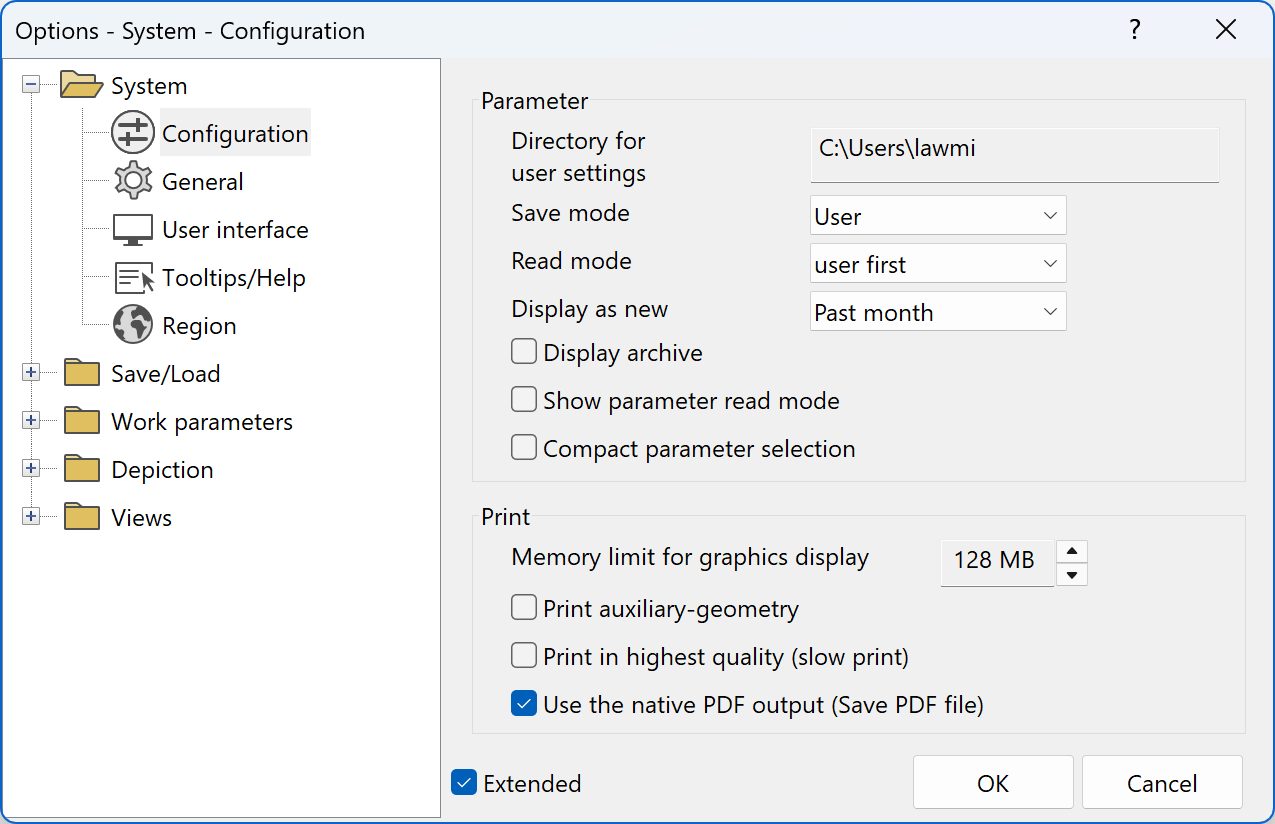This screenshot has width=1275, height=824.
Task: Confirm settings with the OK button
Action: pos(993,782)
